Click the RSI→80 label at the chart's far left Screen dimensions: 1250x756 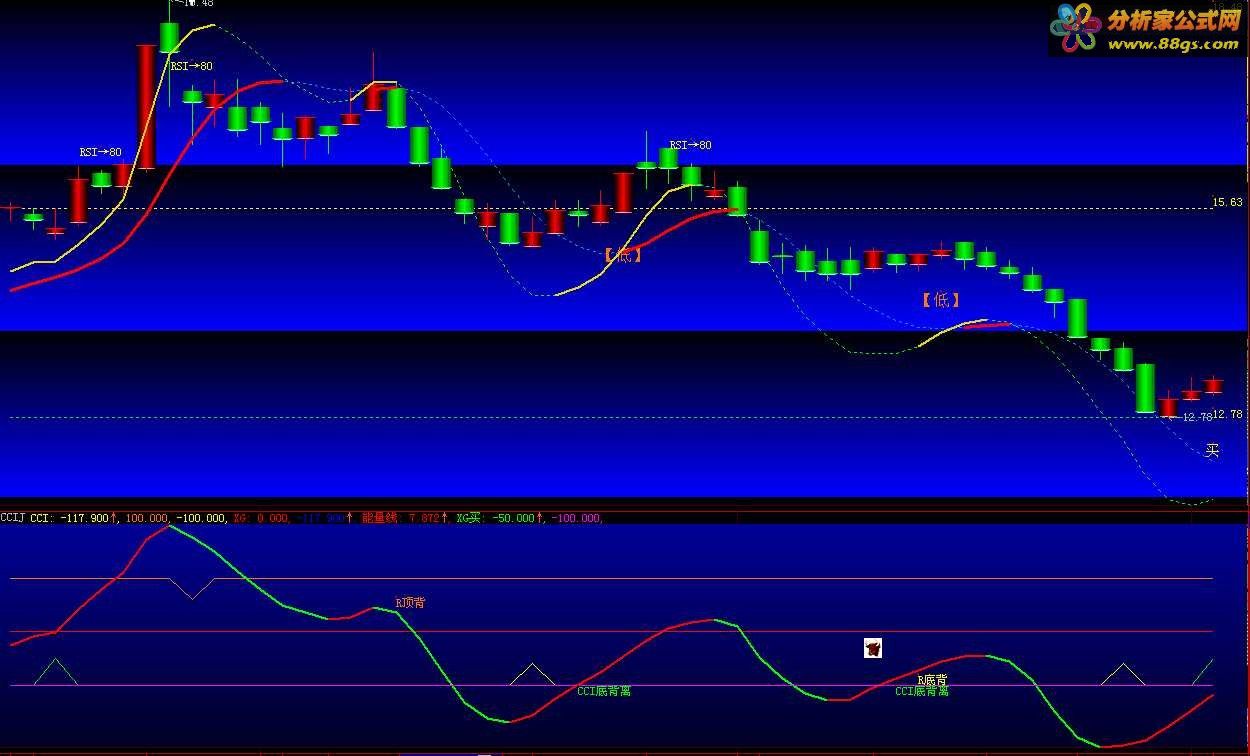[100, 153]
